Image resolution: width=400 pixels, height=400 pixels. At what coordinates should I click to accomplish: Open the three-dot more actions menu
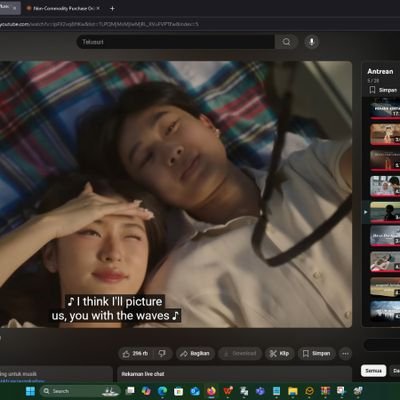click(x=345, y=354)
